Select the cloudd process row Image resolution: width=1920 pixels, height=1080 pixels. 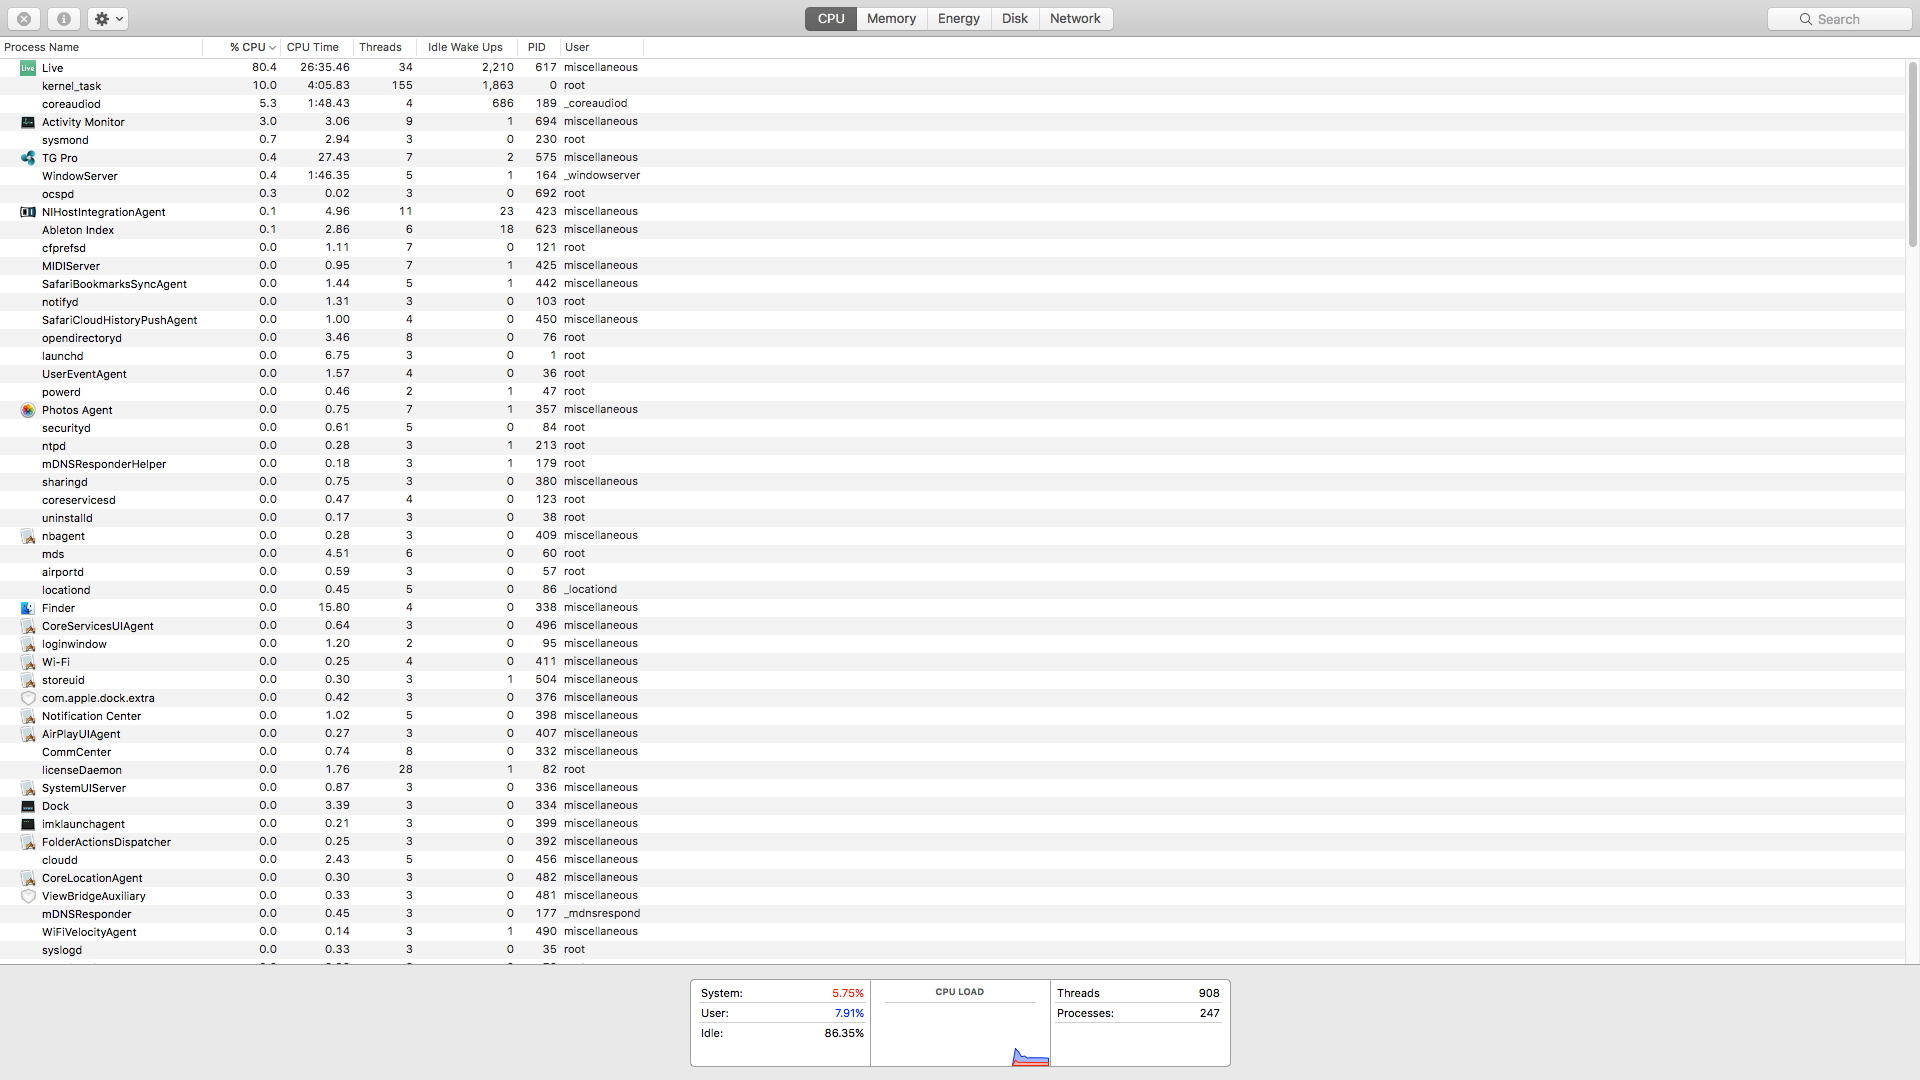coord(952,860)
